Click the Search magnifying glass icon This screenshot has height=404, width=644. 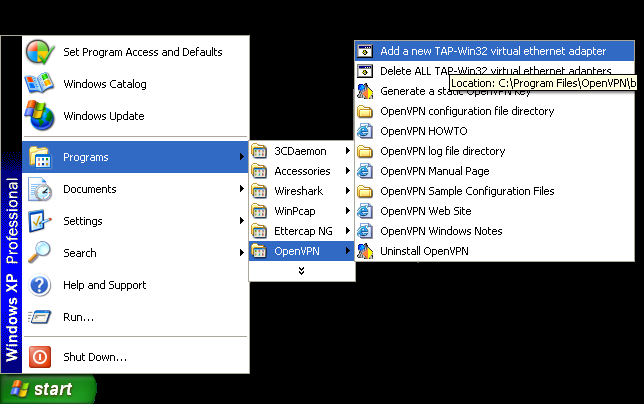point(39,252)
